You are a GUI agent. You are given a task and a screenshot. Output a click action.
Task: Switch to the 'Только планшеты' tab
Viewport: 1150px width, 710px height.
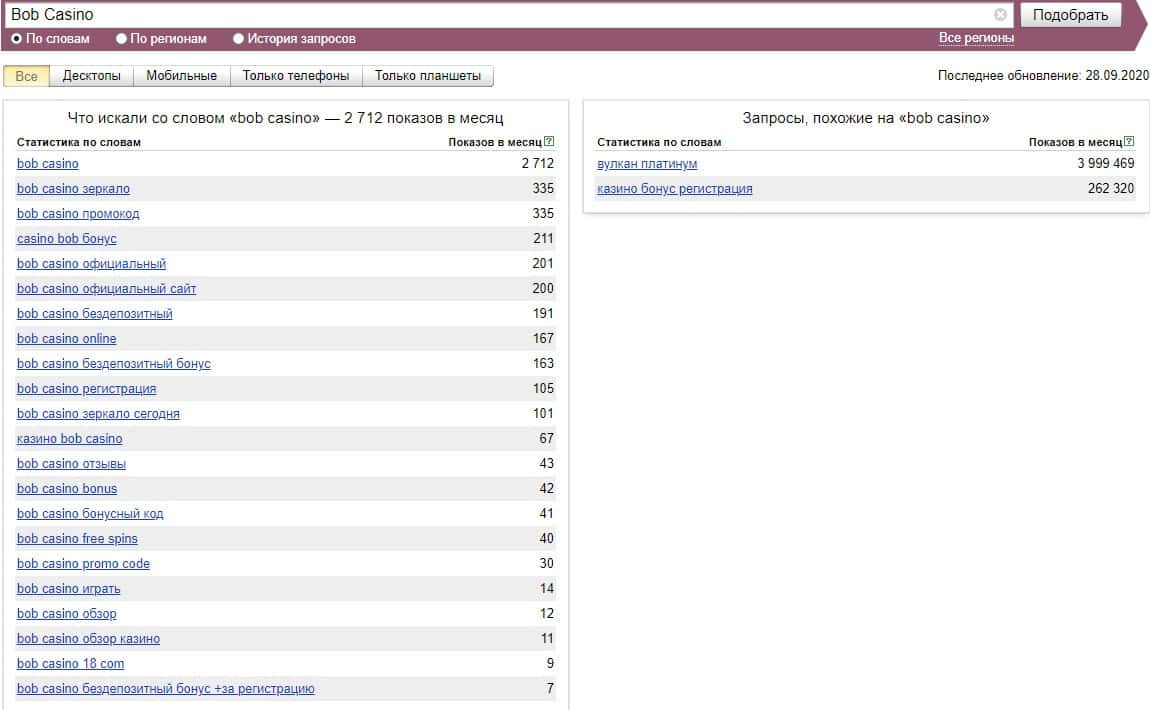coord(427,76)
